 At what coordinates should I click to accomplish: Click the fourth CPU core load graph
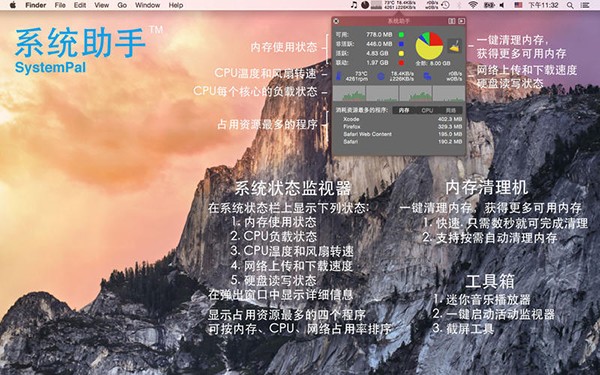coord(449,93)
